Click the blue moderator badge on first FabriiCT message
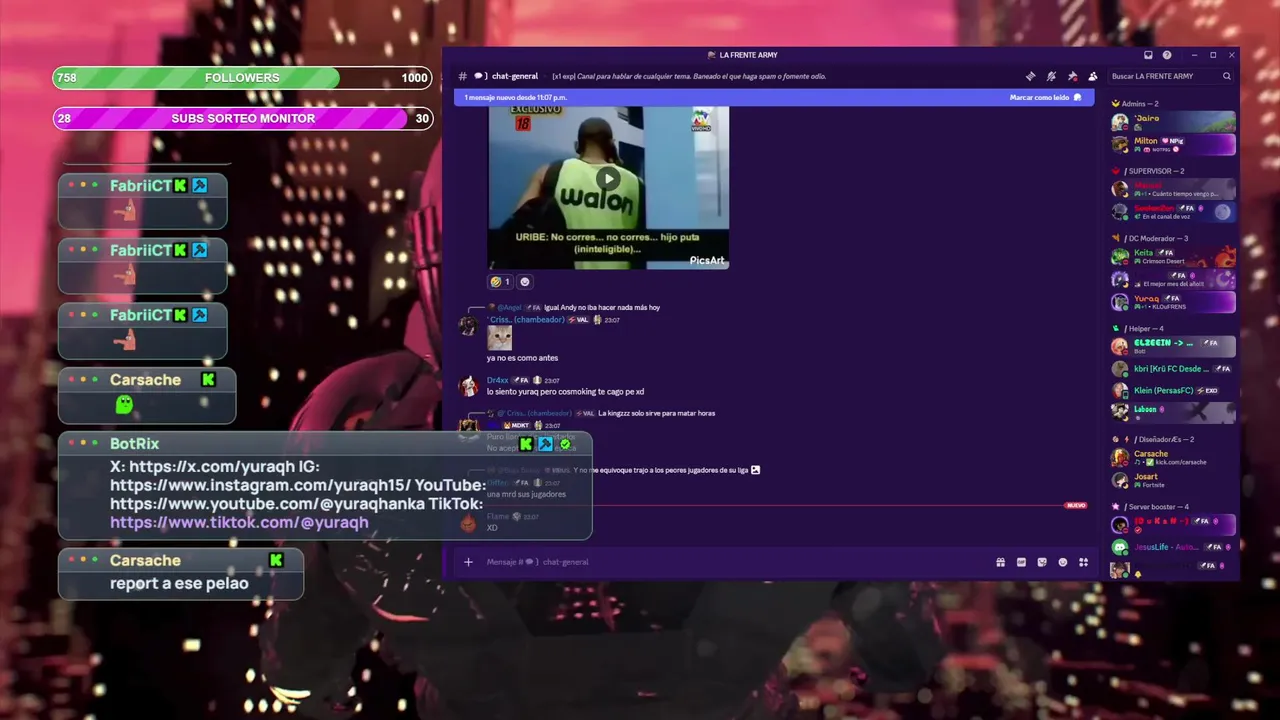This screenshot has width=1280, height=720. [x=200, y=186]
